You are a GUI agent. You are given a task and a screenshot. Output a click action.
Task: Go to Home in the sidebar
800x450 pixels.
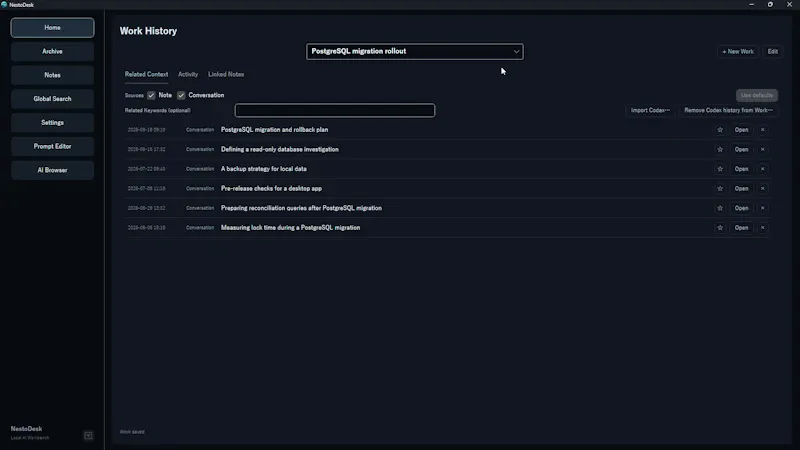[53, 28]
